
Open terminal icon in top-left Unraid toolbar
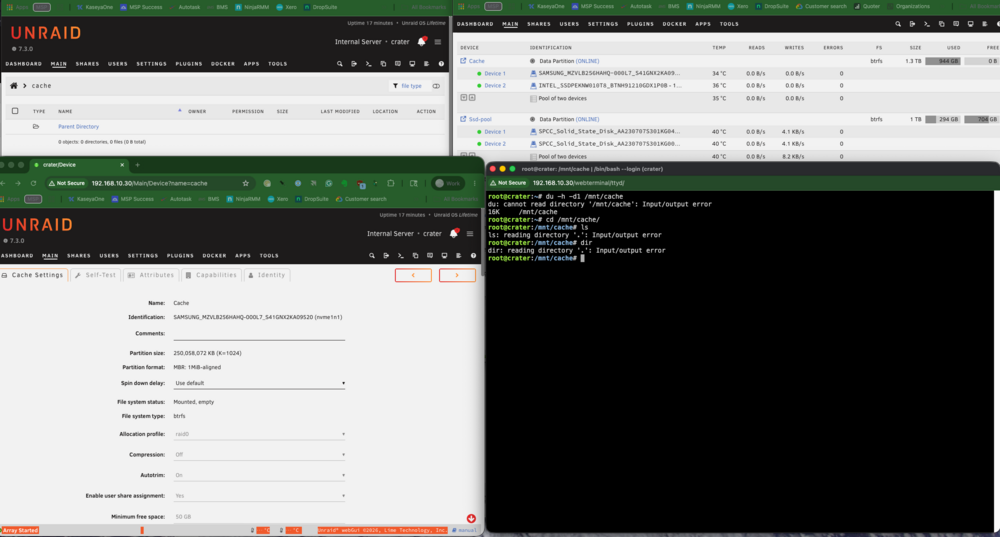[369, 64]
